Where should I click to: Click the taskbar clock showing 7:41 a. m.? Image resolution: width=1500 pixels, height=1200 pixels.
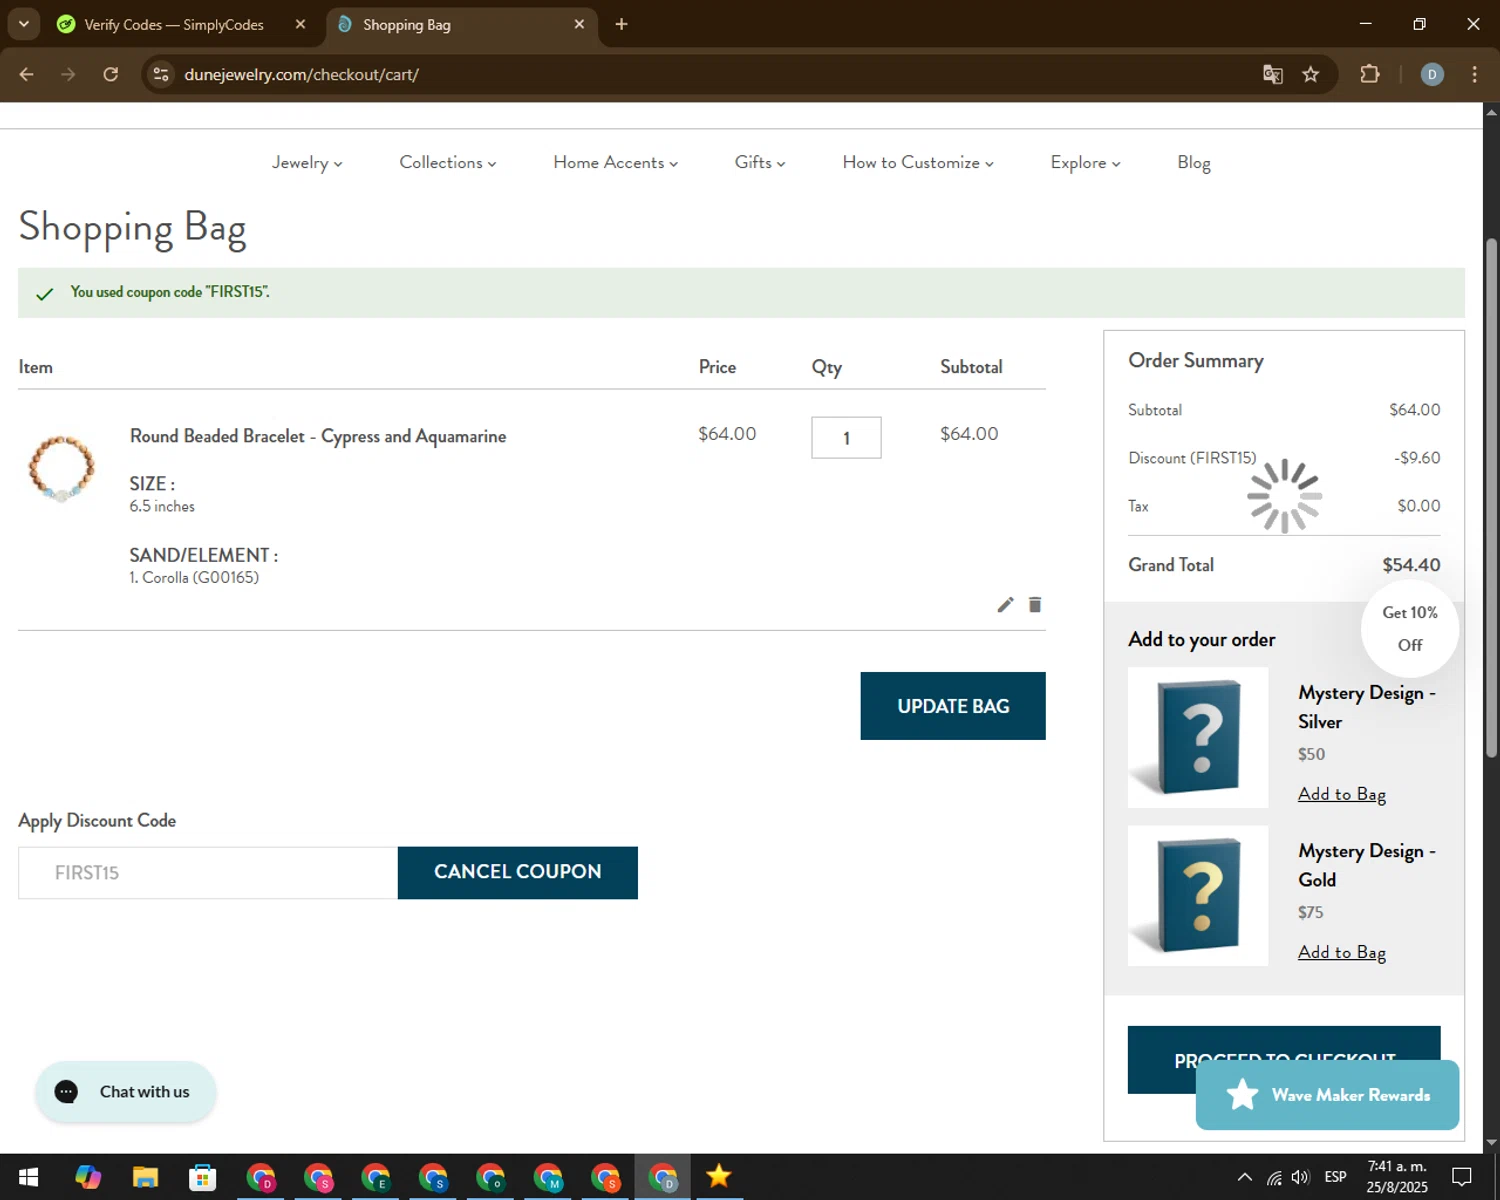coord(1397,1177)
